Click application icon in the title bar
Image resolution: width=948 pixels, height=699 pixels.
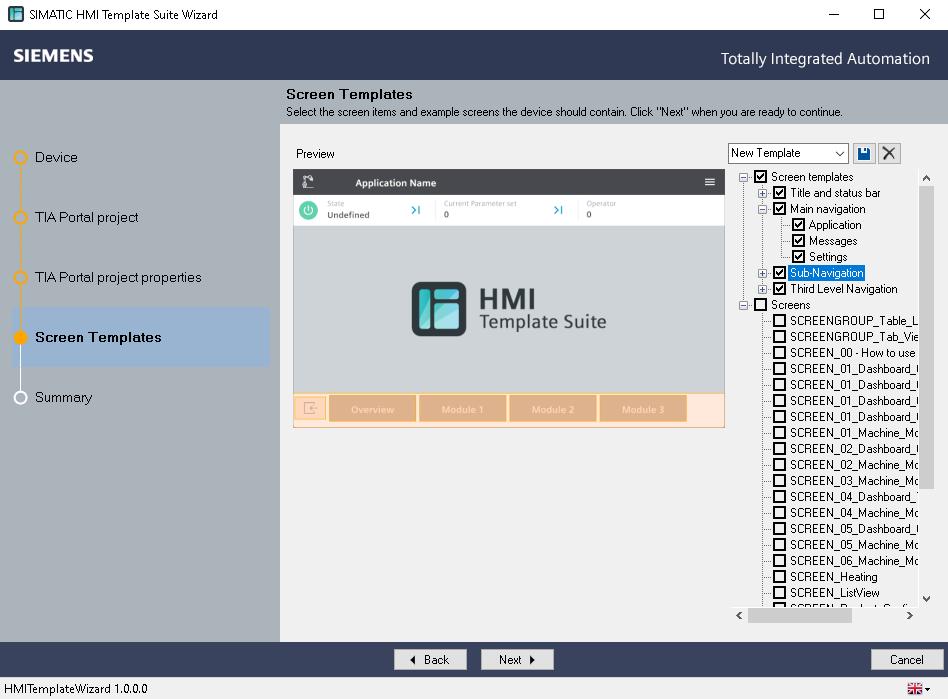click(16, 14)
